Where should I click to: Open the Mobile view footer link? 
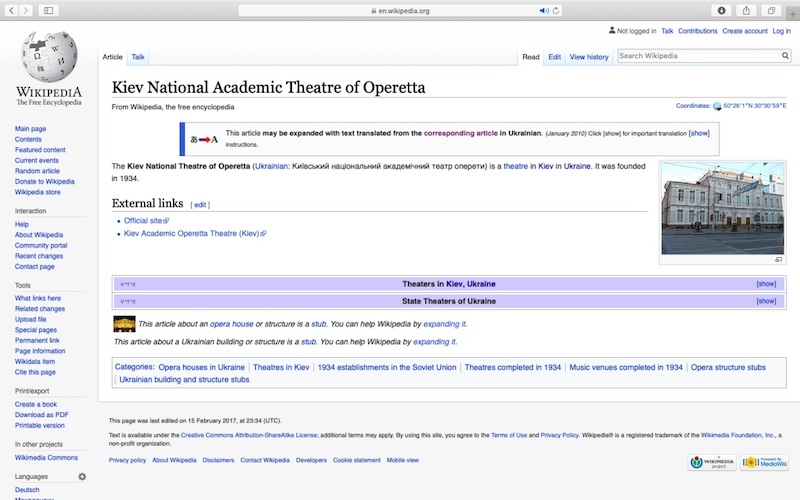tap(403, 460)
